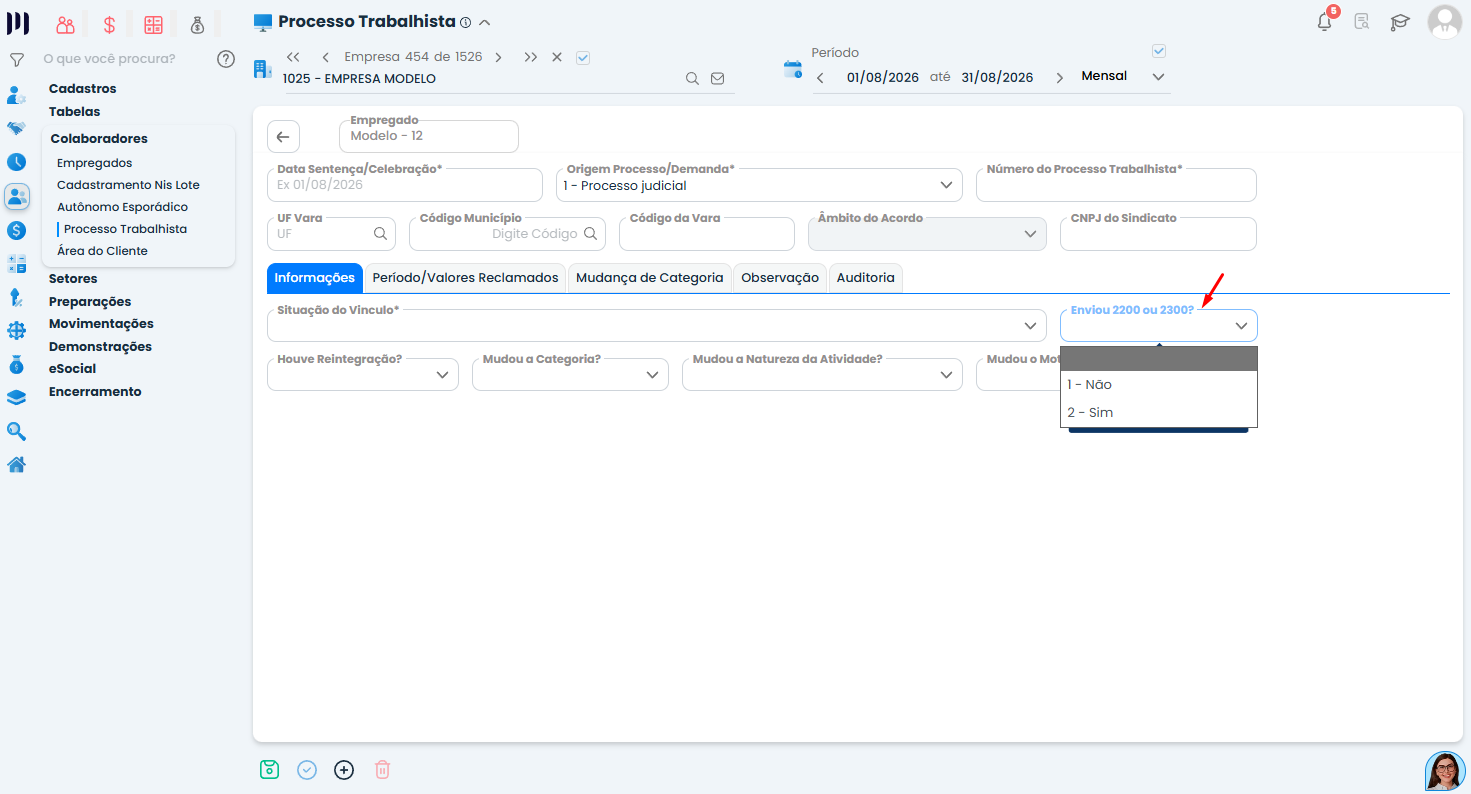Go back with the arrow button

coord(283,136)
